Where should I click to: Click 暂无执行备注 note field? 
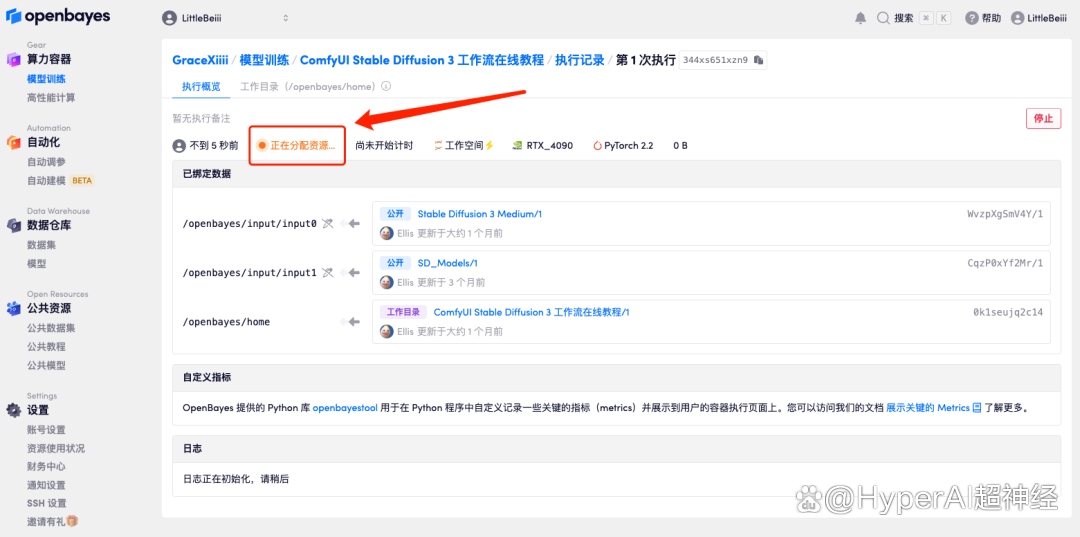[201, 118]
